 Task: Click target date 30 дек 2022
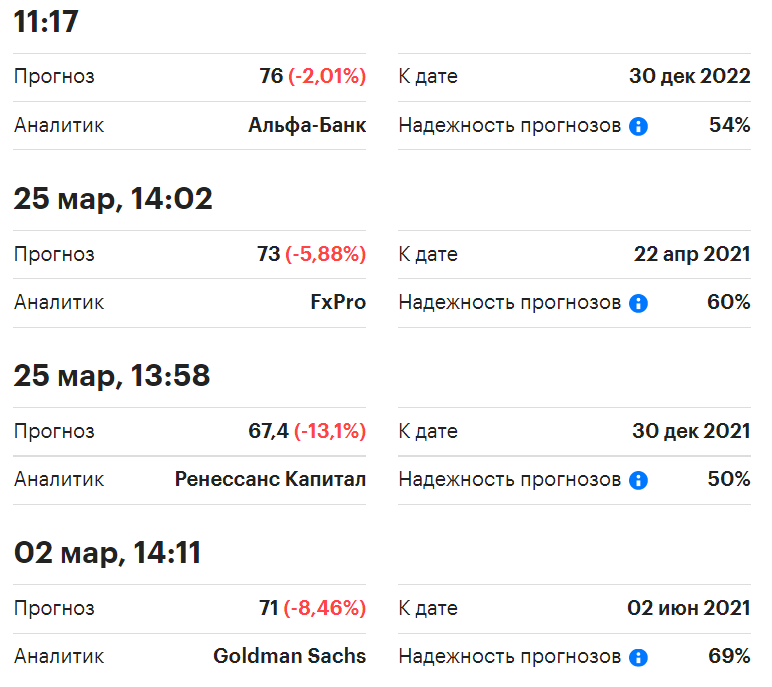point(690,76)
